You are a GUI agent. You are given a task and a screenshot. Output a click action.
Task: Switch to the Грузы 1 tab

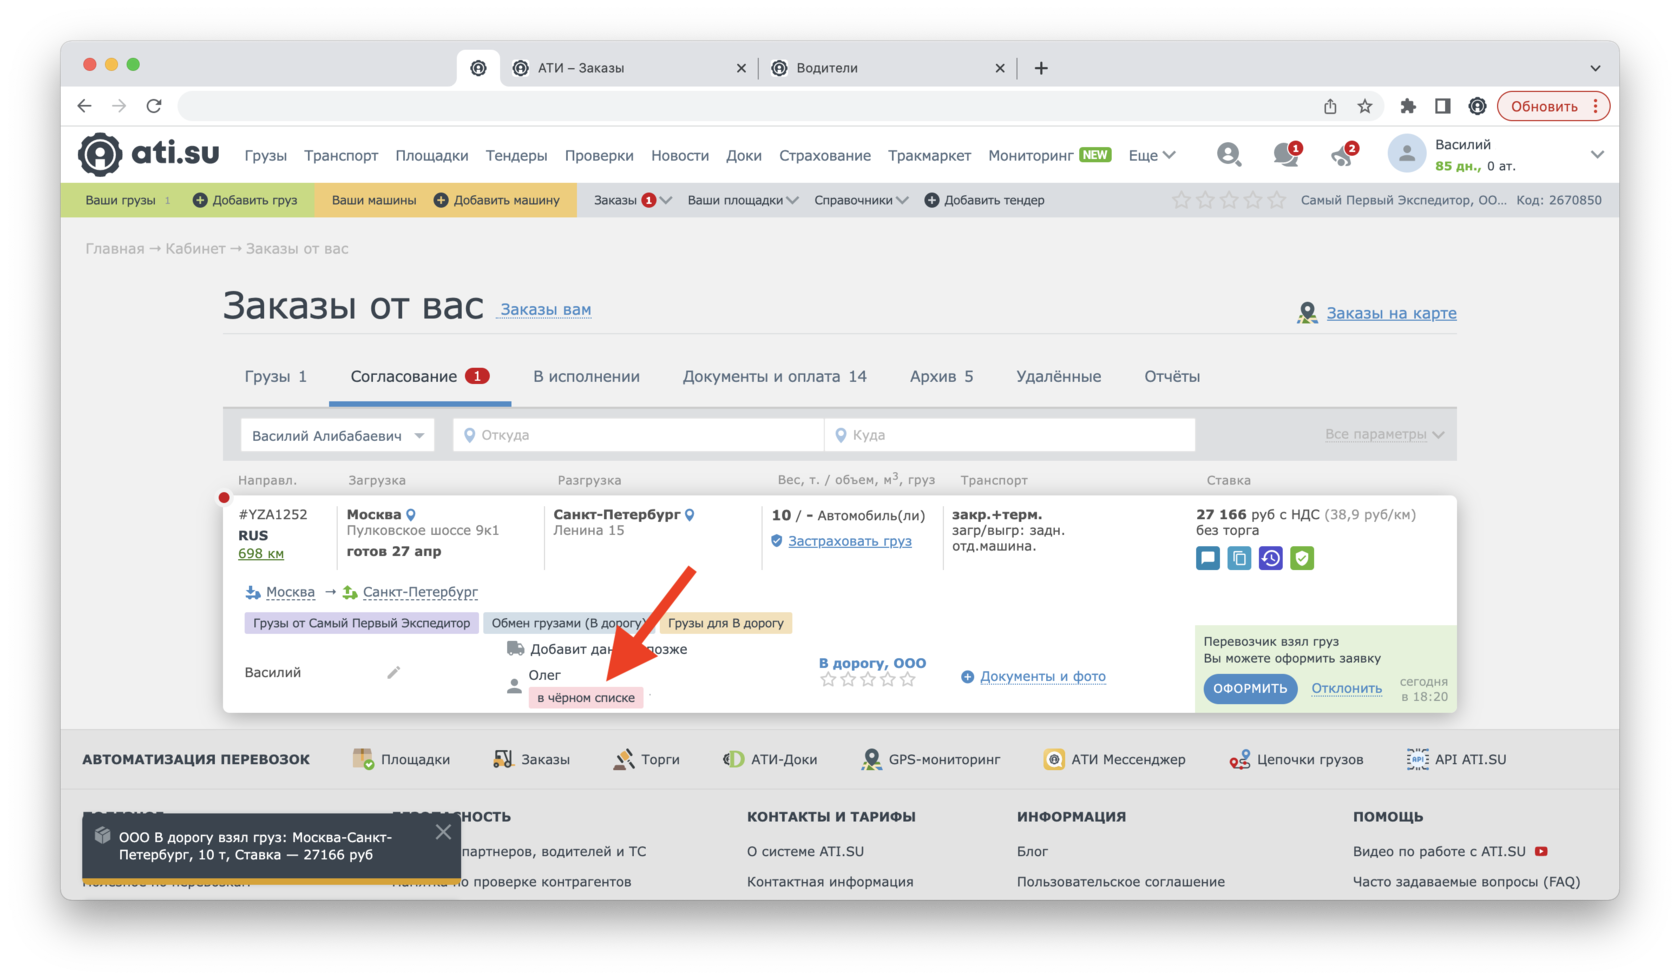pos(276,376)
